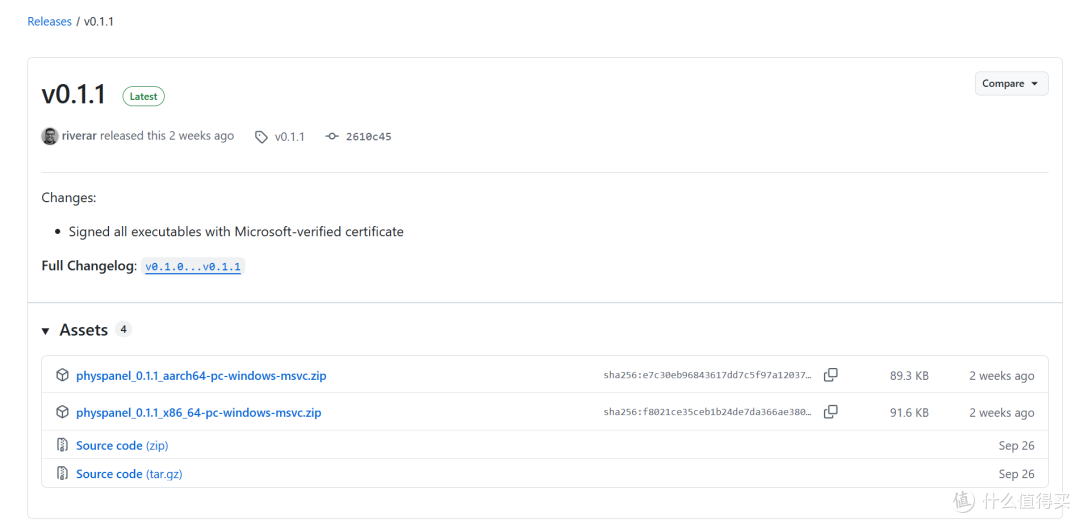Click riverar's profile avatar

pyautogui.click(x=50, y=136)
